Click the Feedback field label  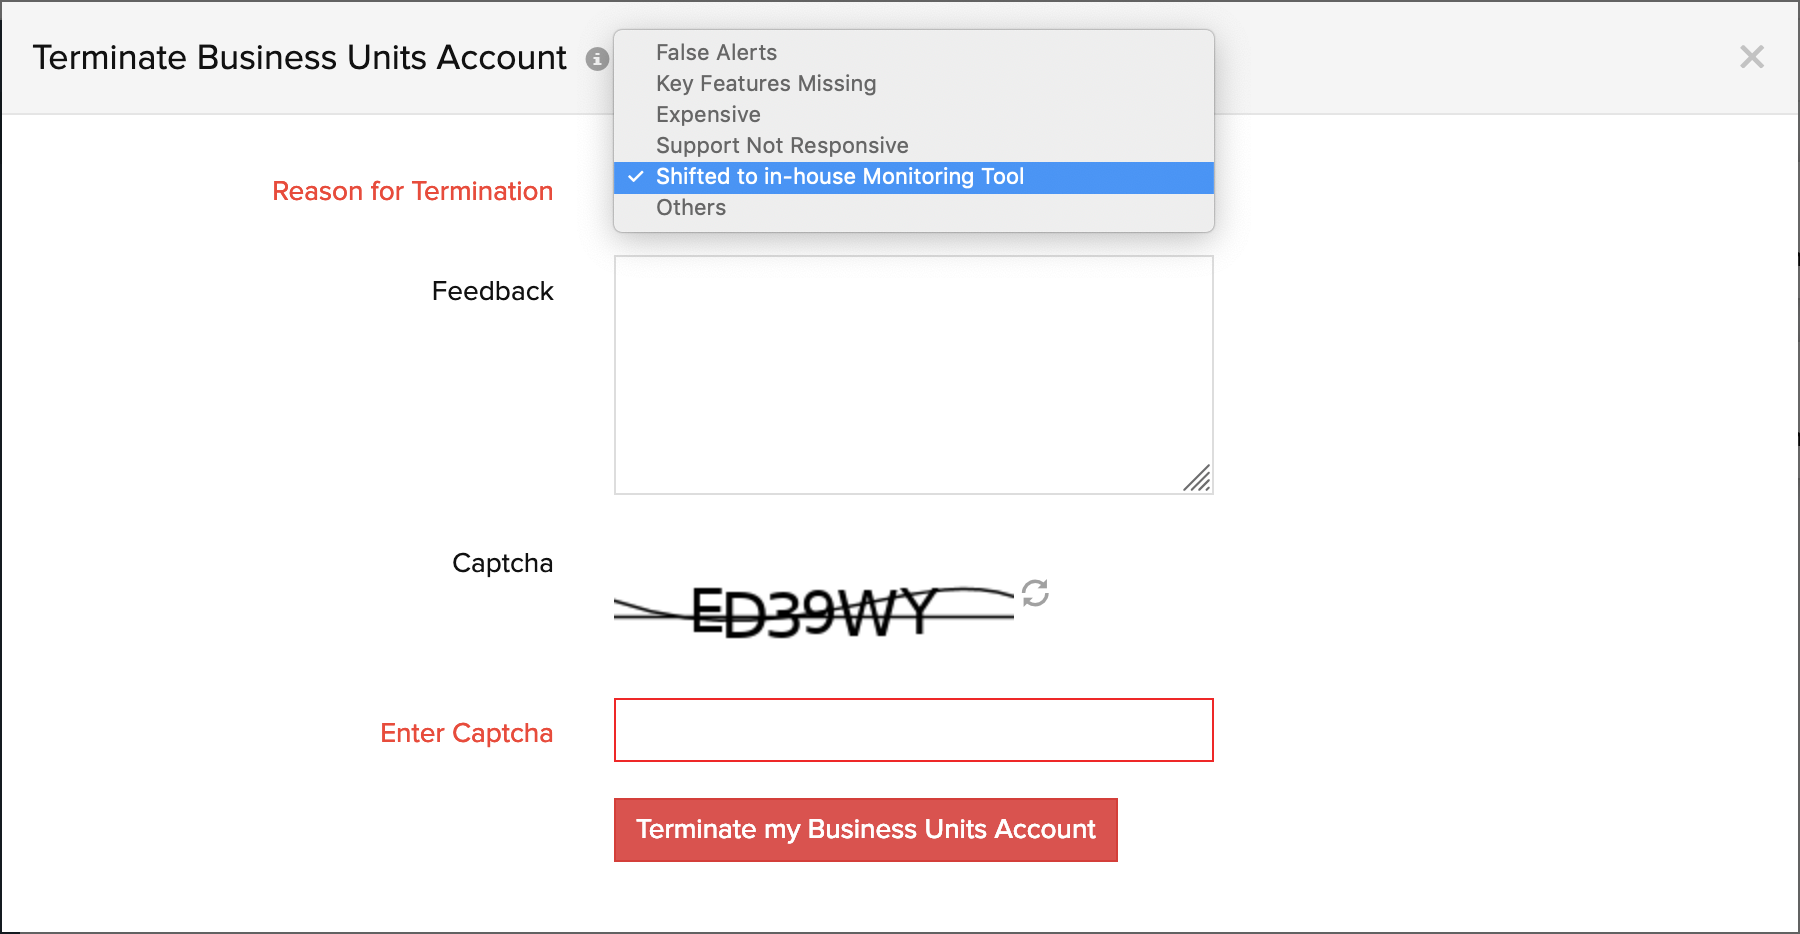point(492,291)
